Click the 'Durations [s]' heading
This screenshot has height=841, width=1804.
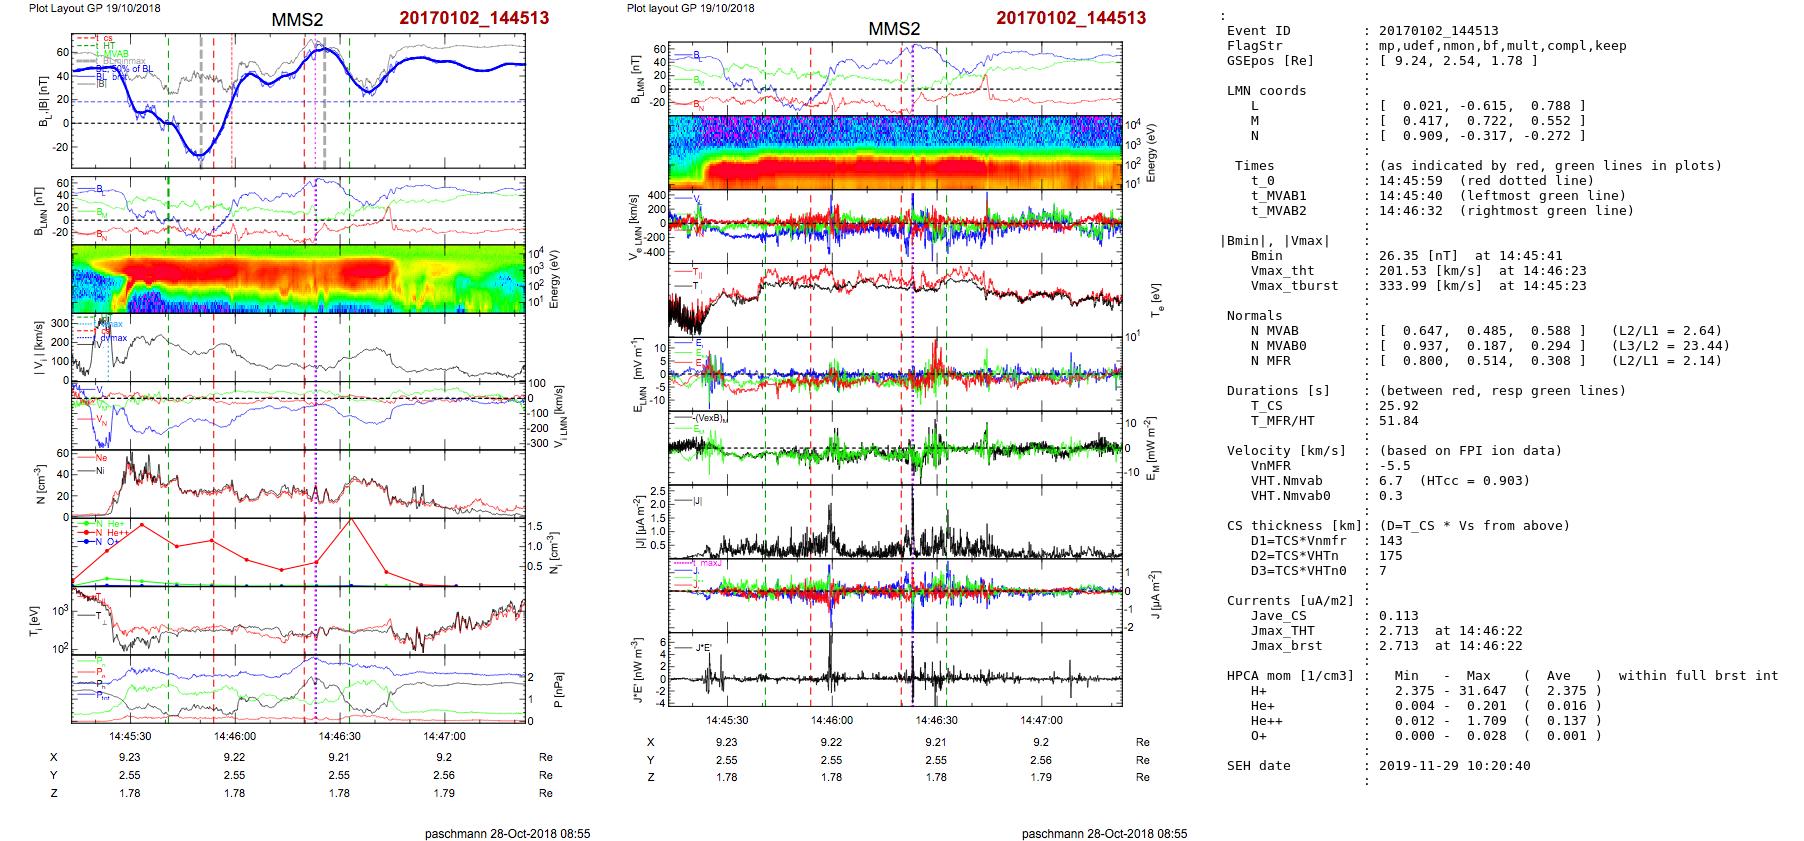point(1278,391)
